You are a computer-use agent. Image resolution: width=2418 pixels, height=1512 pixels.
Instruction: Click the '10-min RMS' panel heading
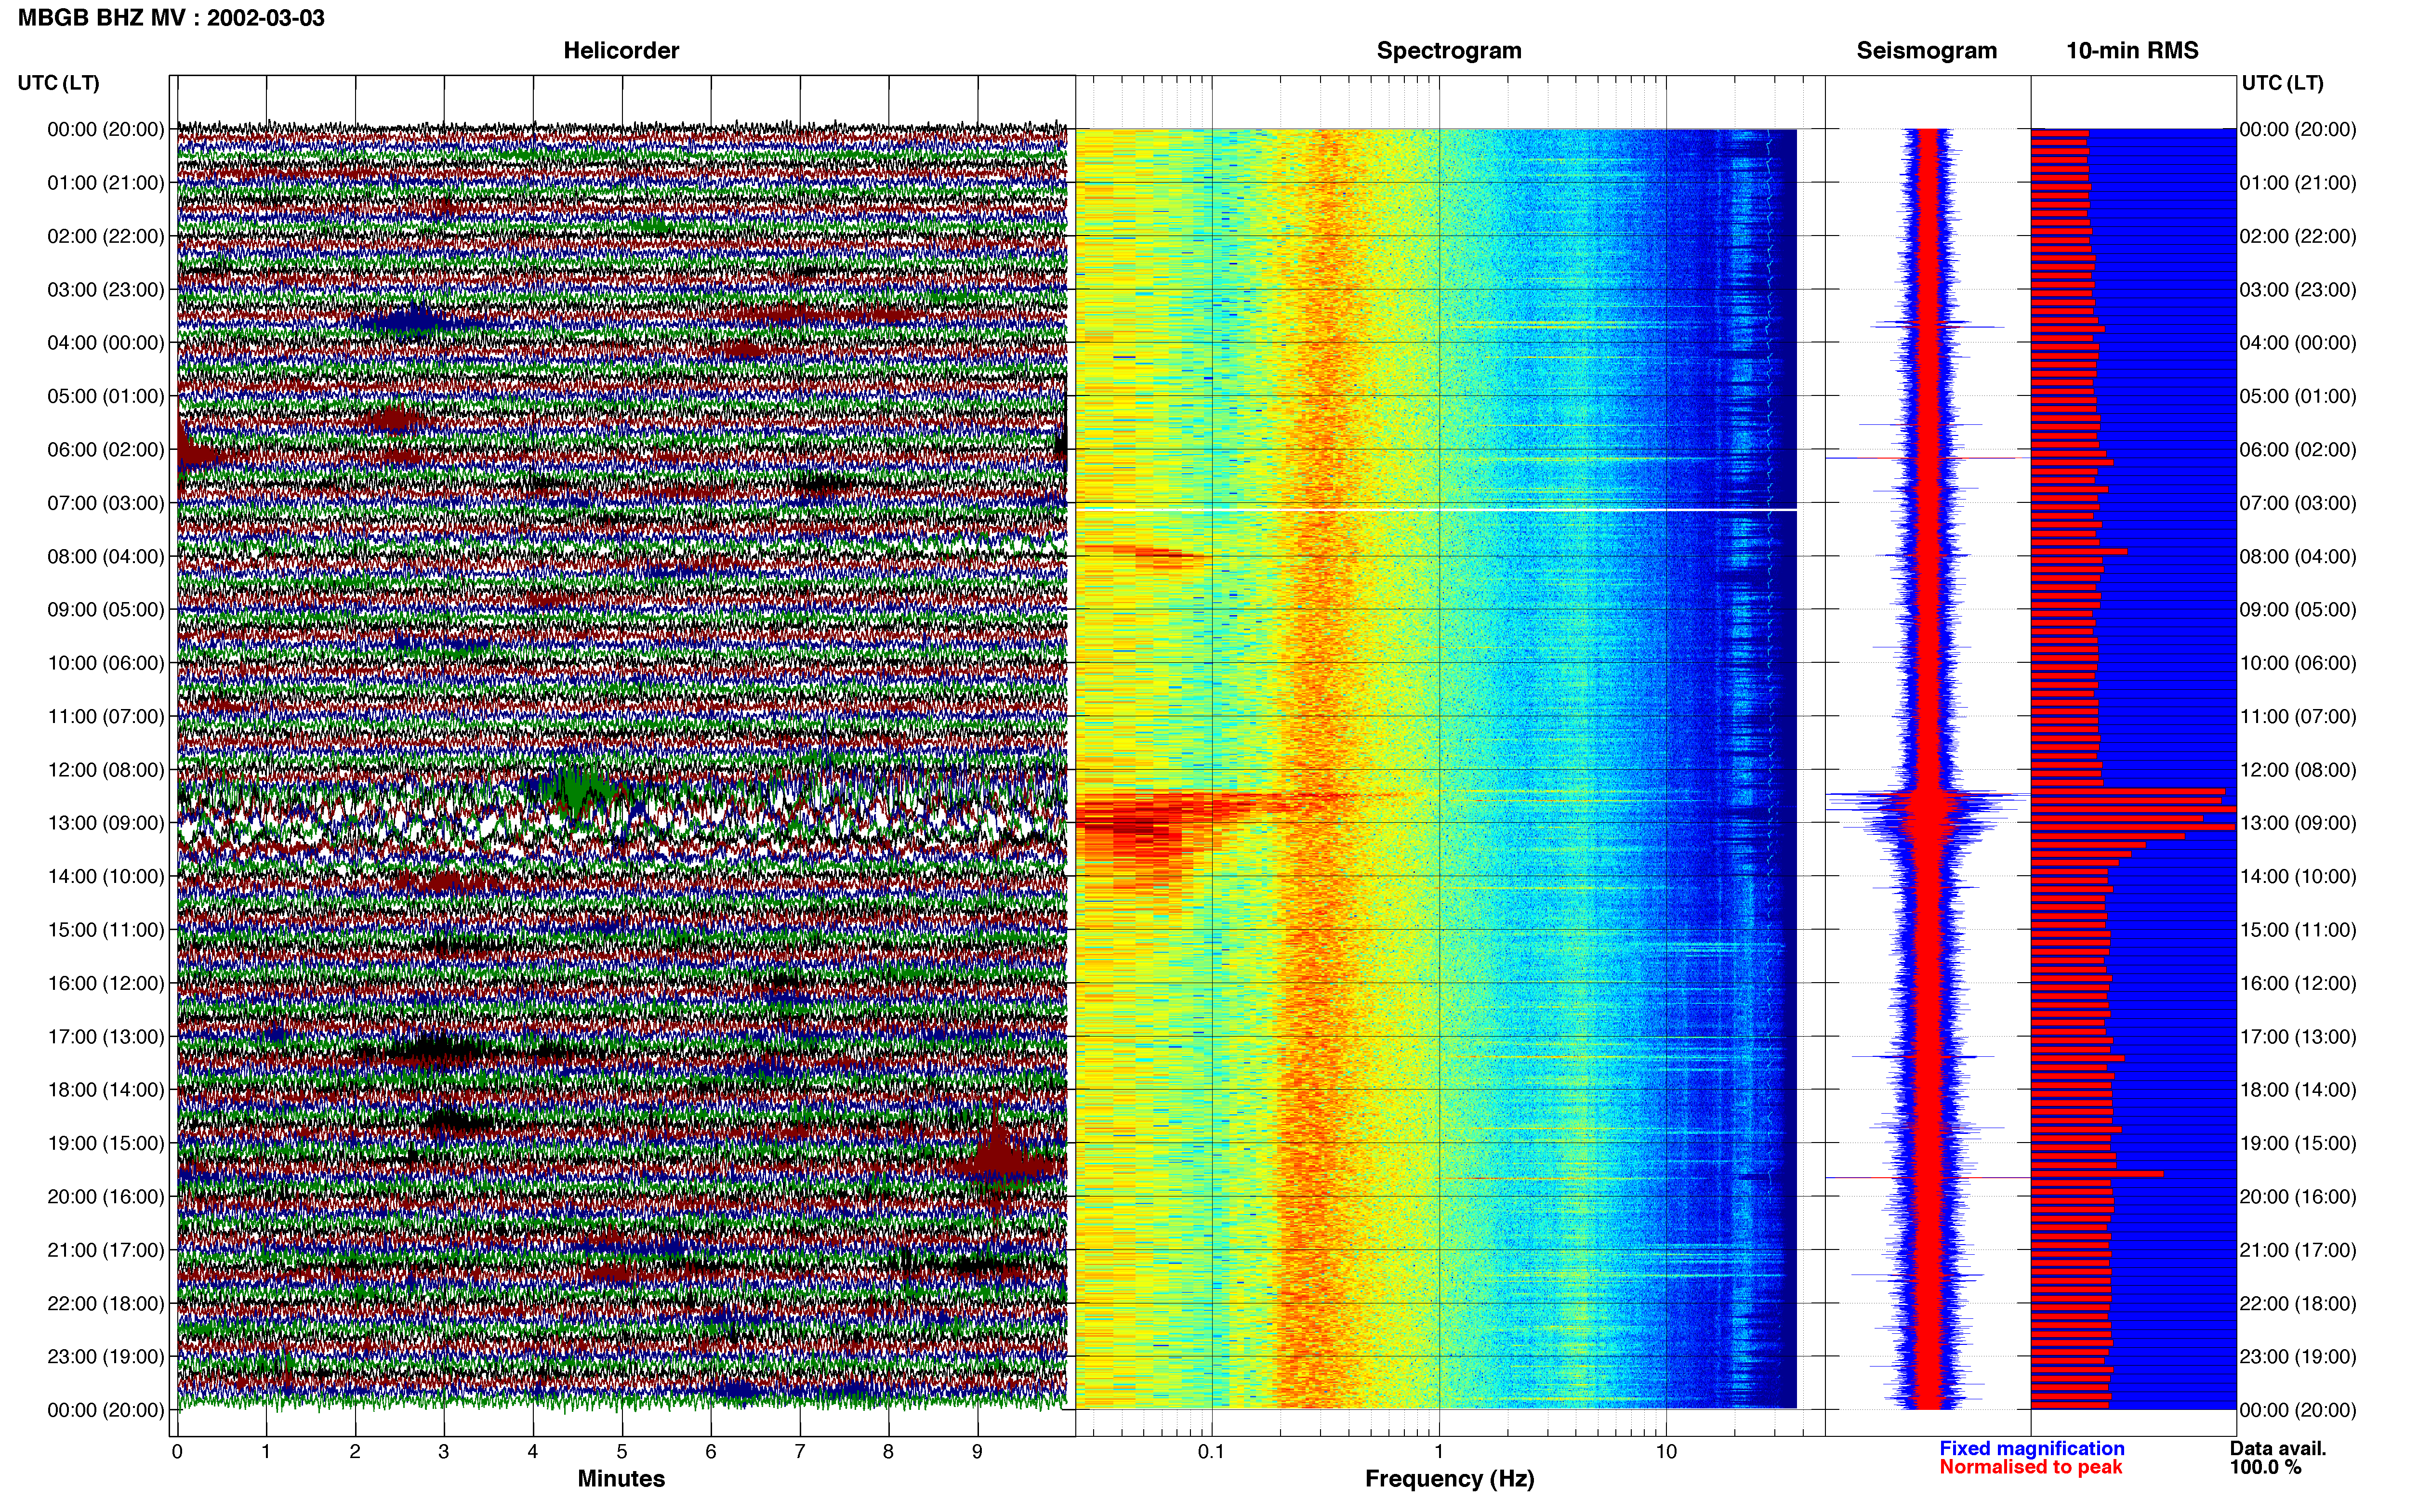tap(2132, 50)
